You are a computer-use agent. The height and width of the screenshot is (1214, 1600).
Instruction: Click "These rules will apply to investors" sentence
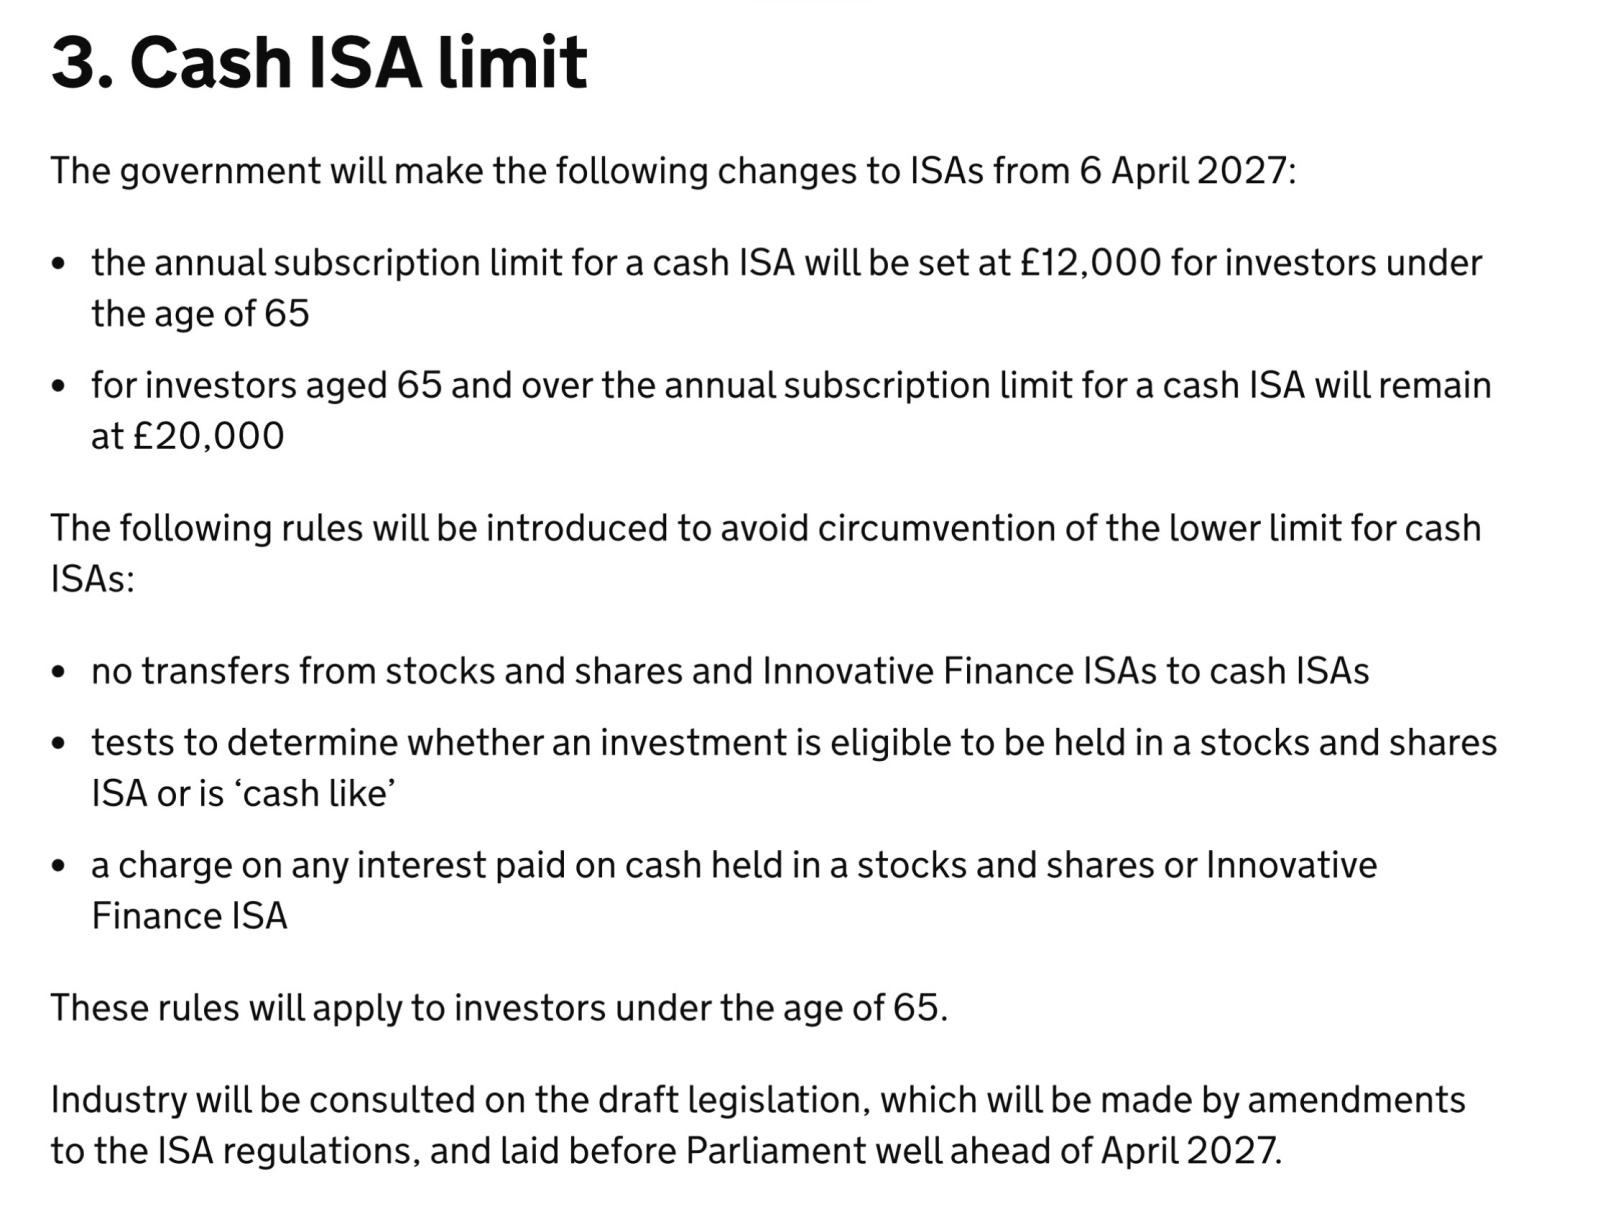[x=498, y=1008]
